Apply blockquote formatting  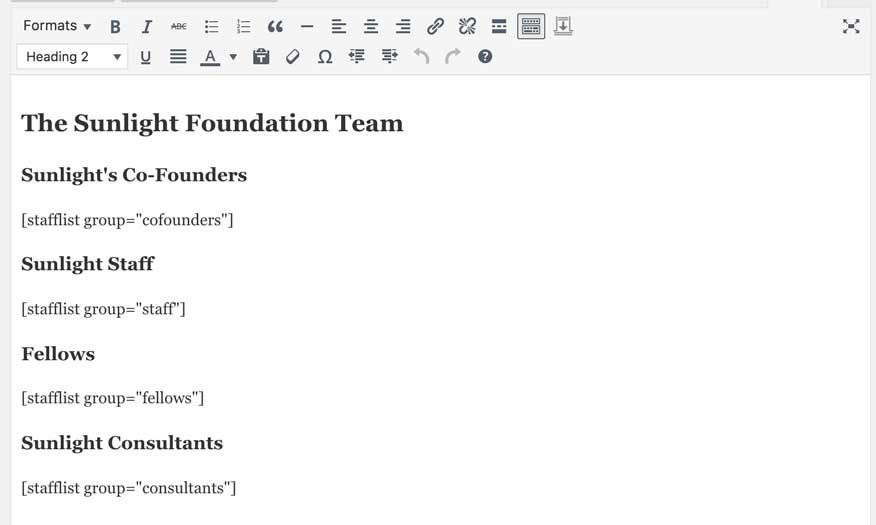[x=275, y=26]
